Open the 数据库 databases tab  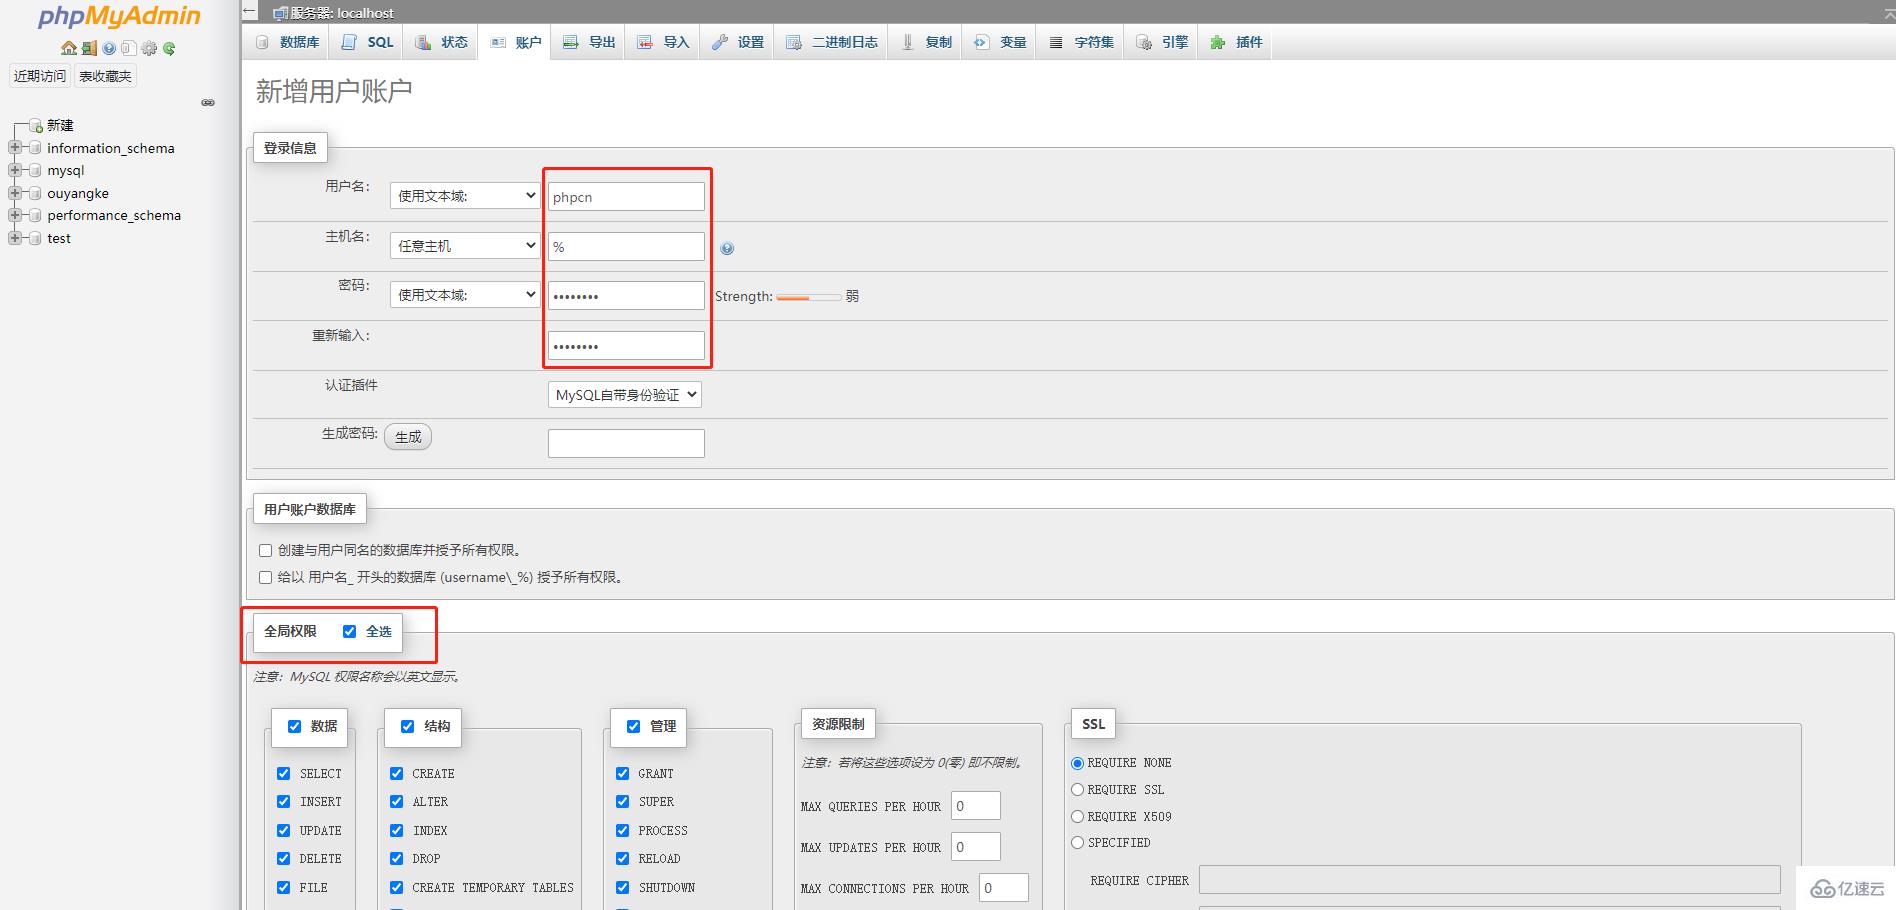(287, 42)
